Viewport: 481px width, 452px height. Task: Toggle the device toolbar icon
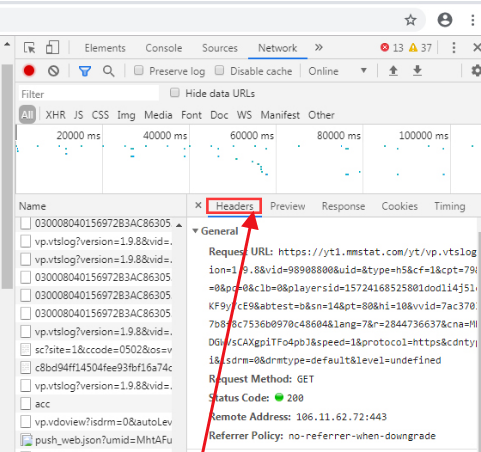(52, 47)
